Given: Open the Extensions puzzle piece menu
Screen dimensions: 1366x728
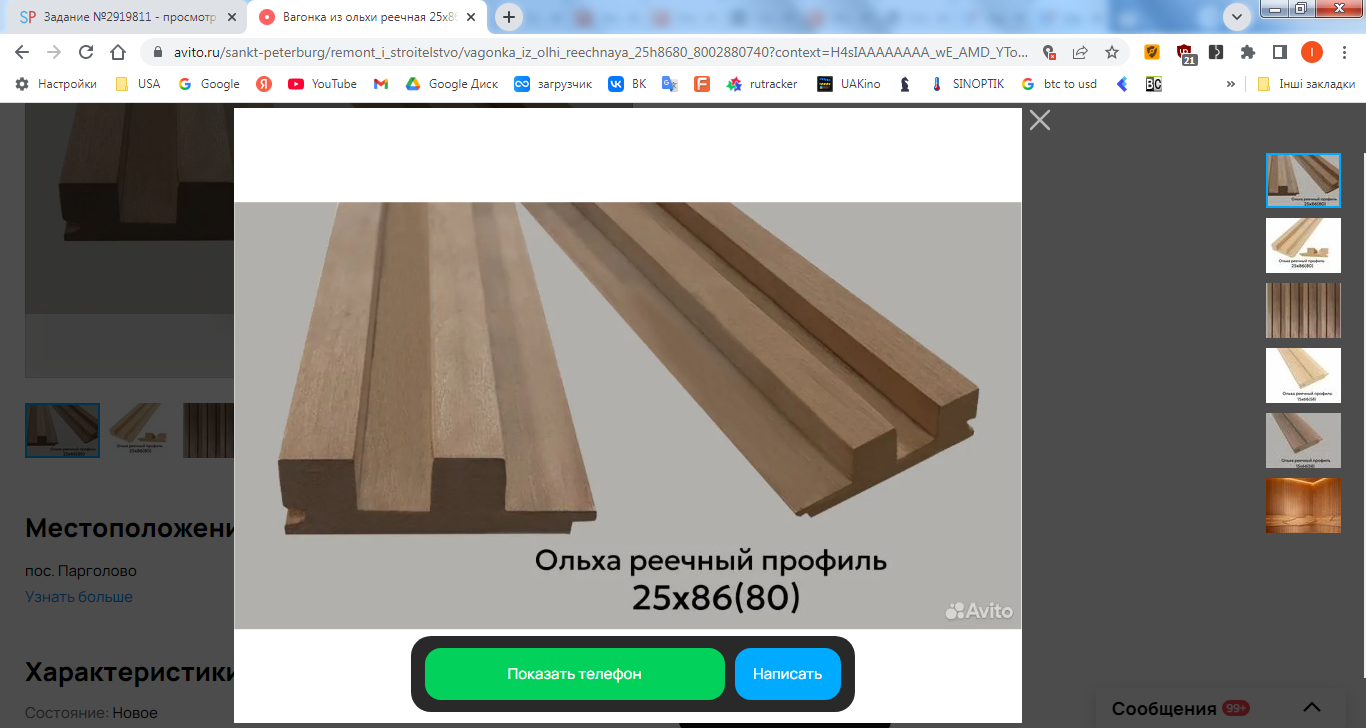Looking at the screenshot, I should click(x=1248, y=52).
